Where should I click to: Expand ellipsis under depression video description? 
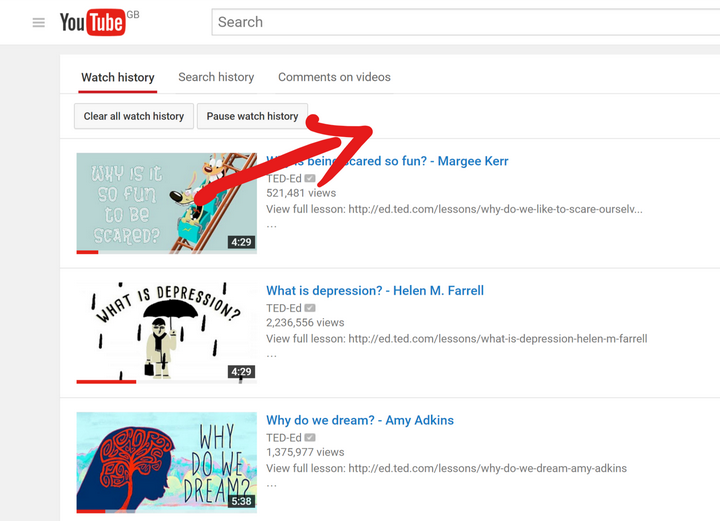coord(271,355)
